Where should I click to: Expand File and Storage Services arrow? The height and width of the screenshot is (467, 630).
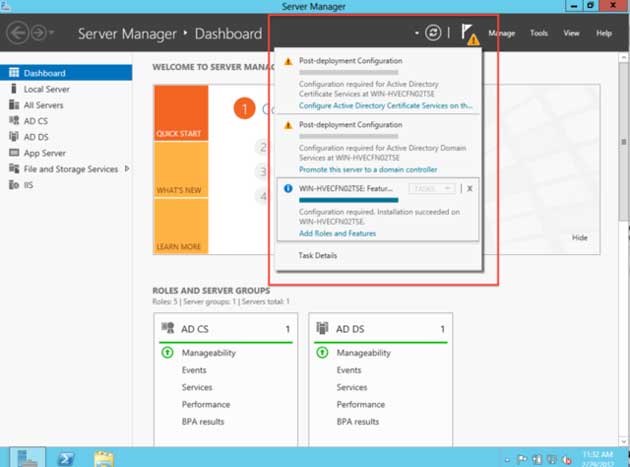pyautogui.click(x=126, y=169)
